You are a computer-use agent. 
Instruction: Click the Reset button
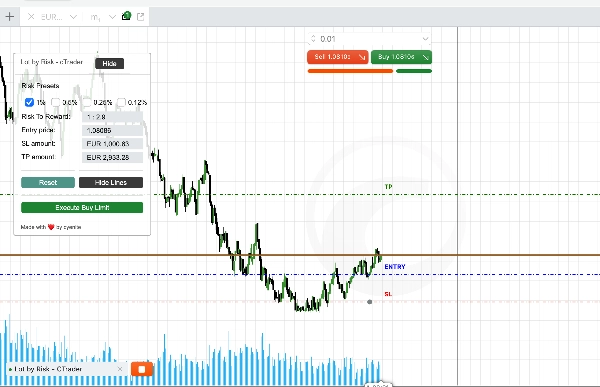click(48, 183)
